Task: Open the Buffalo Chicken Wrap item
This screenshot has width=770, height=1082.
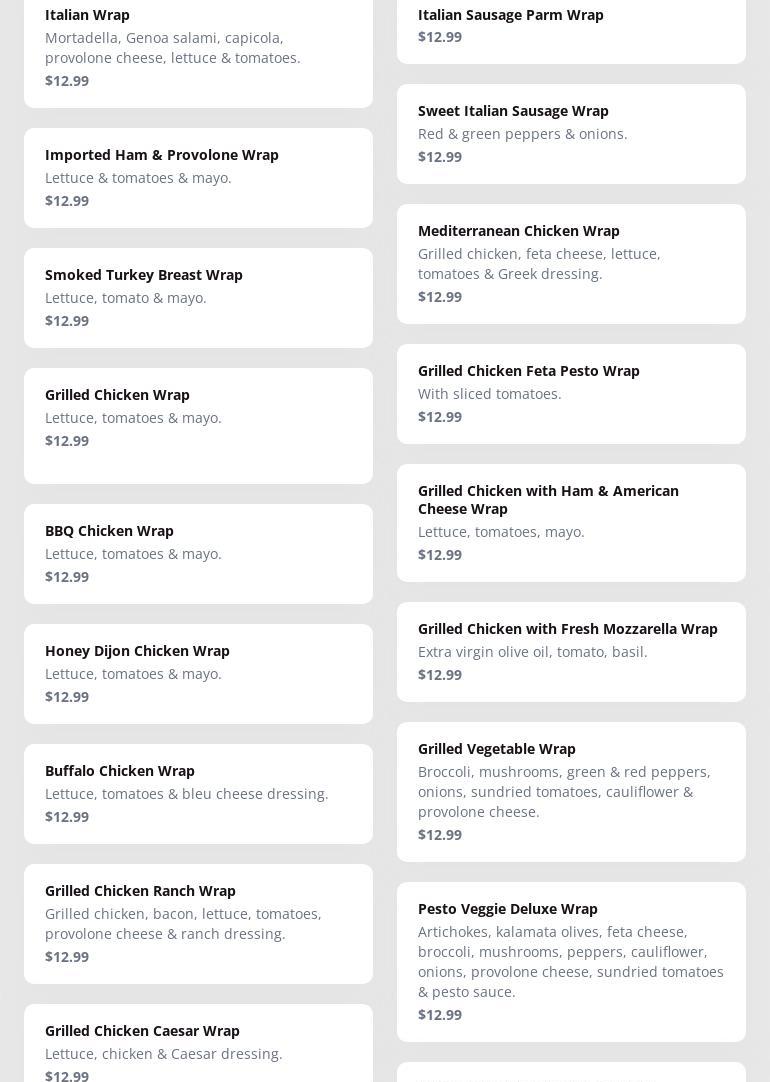Action: pyautogui.click(x=198, y=794)
